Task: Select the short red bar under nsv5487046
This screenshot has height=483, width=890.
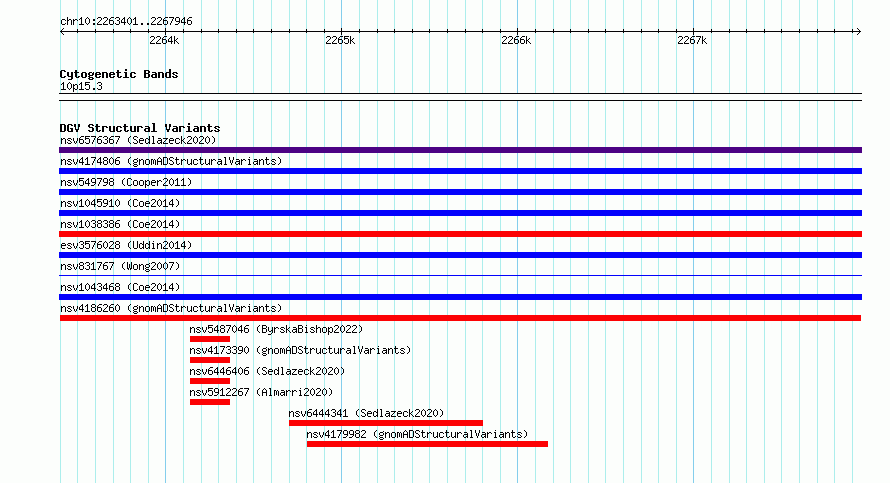Action: pos(210,339)
